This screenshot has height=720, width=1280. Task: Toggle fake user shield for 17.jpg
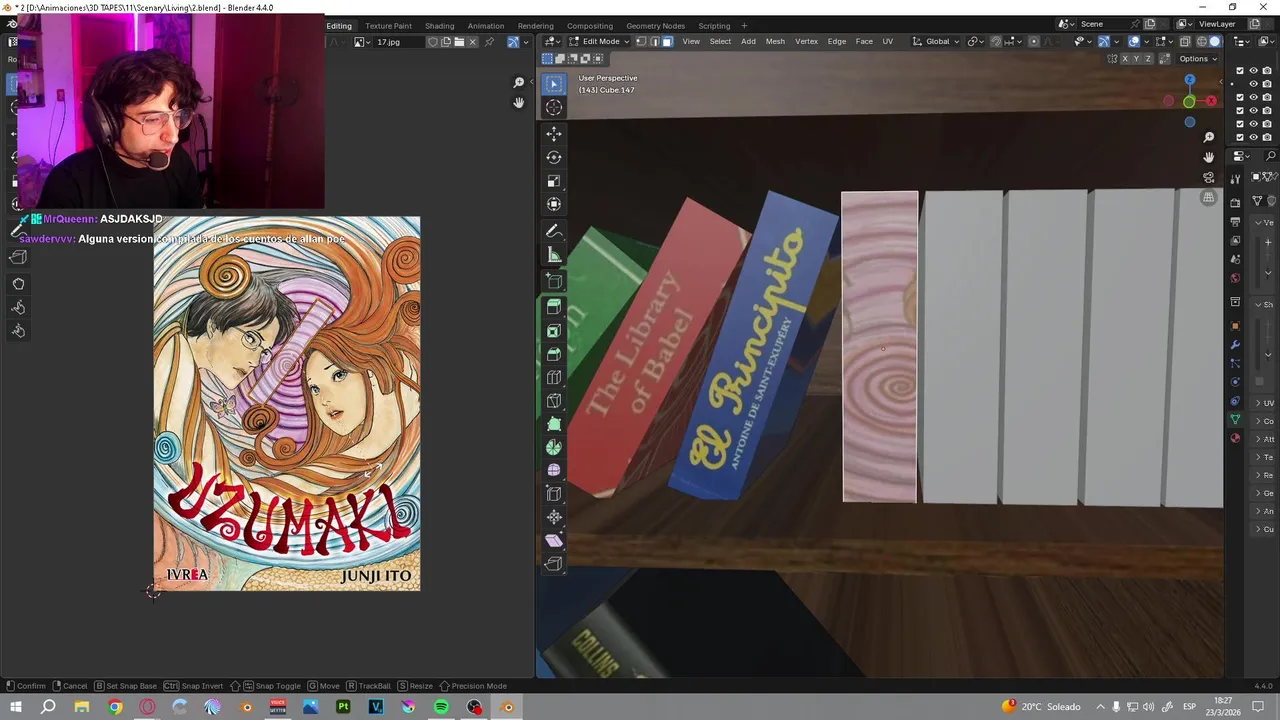tap(432, 42)
